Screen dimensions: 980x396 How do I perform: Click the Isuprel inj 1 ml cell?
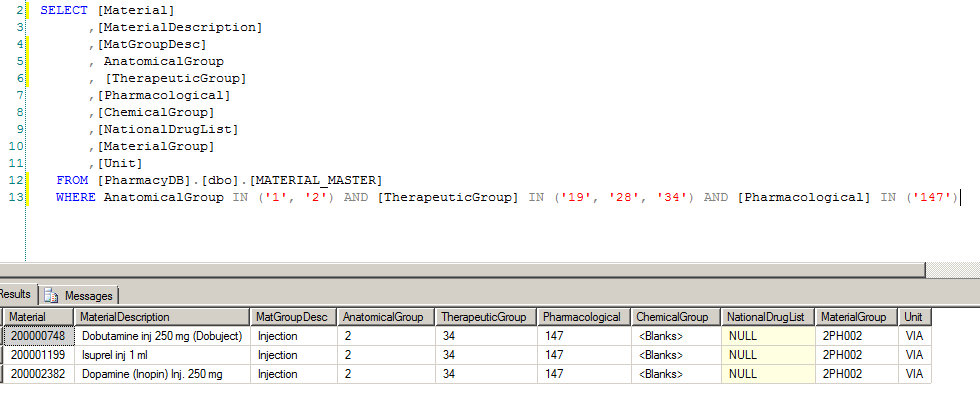pos(162,355)
